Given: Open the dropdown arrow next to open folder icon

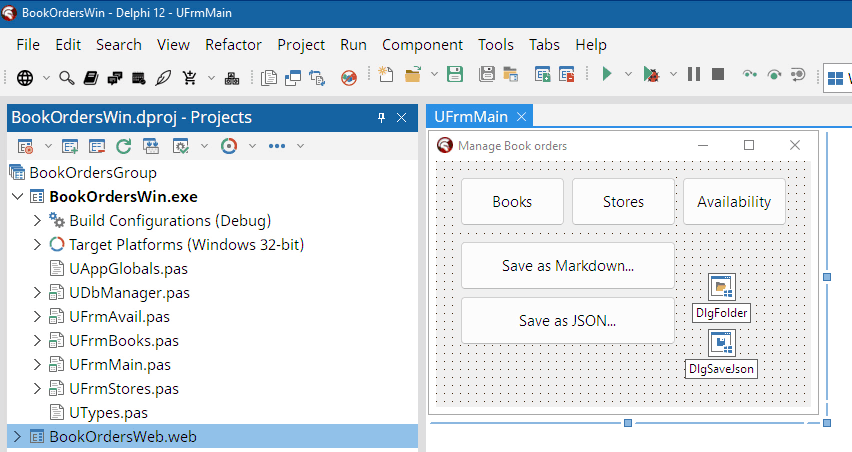Looking at the screenshot, I should click(x=434, y=74).
